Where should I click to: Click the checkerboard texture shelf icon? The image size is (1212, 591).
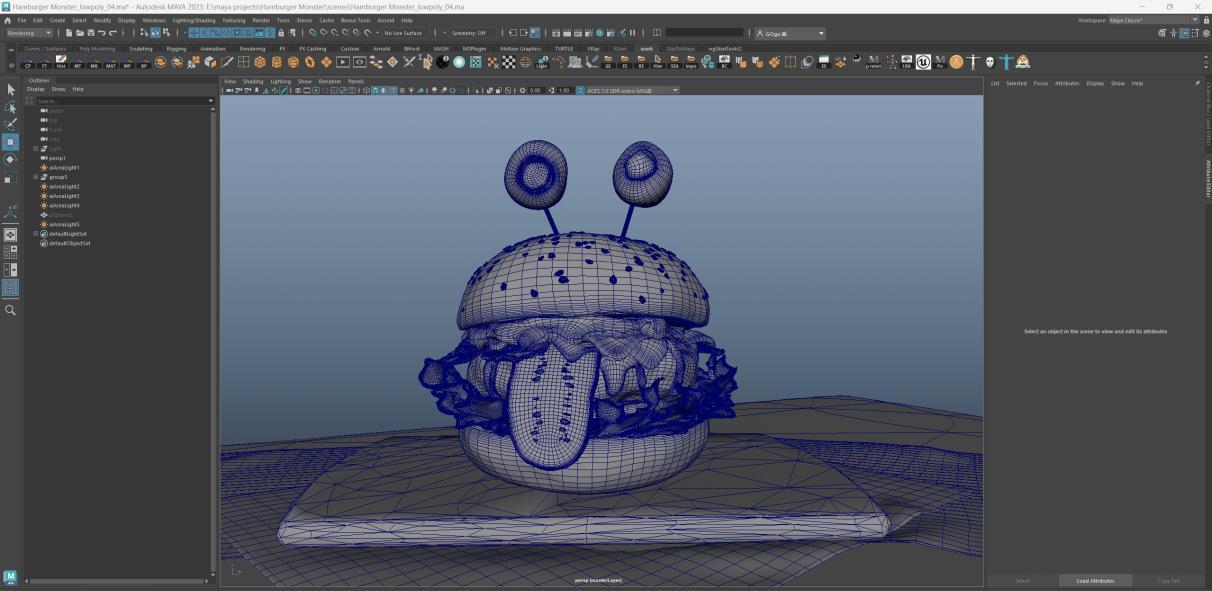[508, 62]
